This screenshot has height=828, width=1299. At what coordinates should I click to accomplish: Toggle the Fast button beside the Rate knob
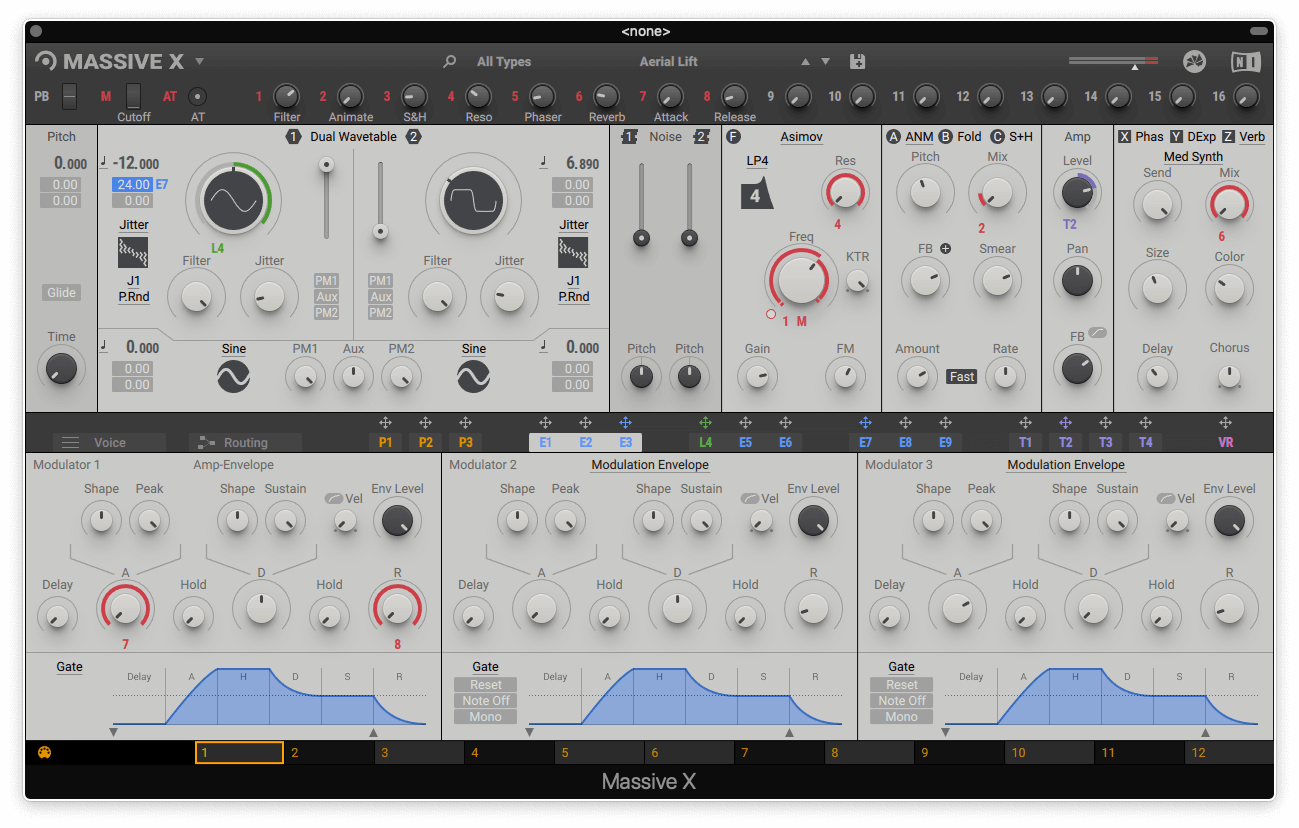point(962,377)
